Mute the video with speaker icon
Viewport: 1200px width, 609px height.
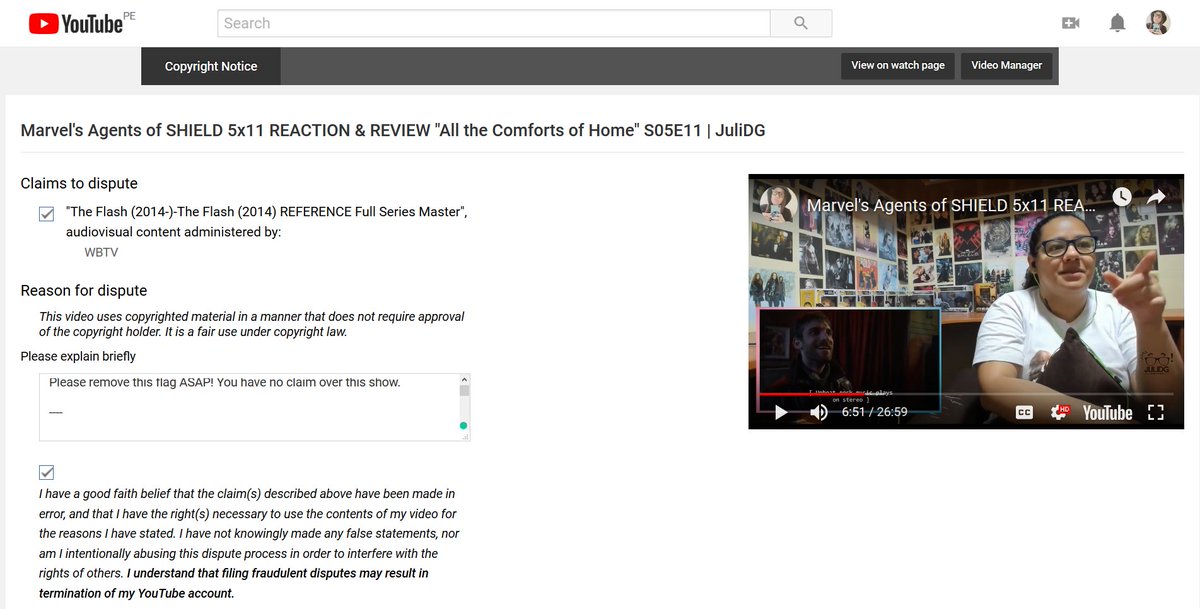pos(819,412)
